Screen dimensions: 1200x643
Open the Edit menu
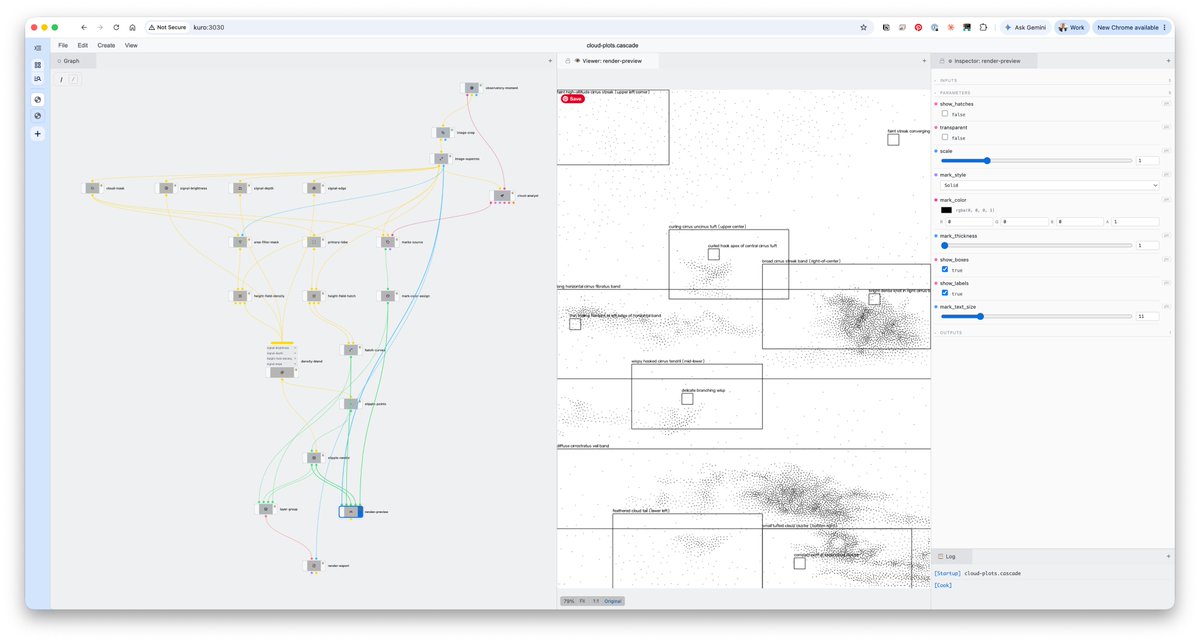coord(83,45)
